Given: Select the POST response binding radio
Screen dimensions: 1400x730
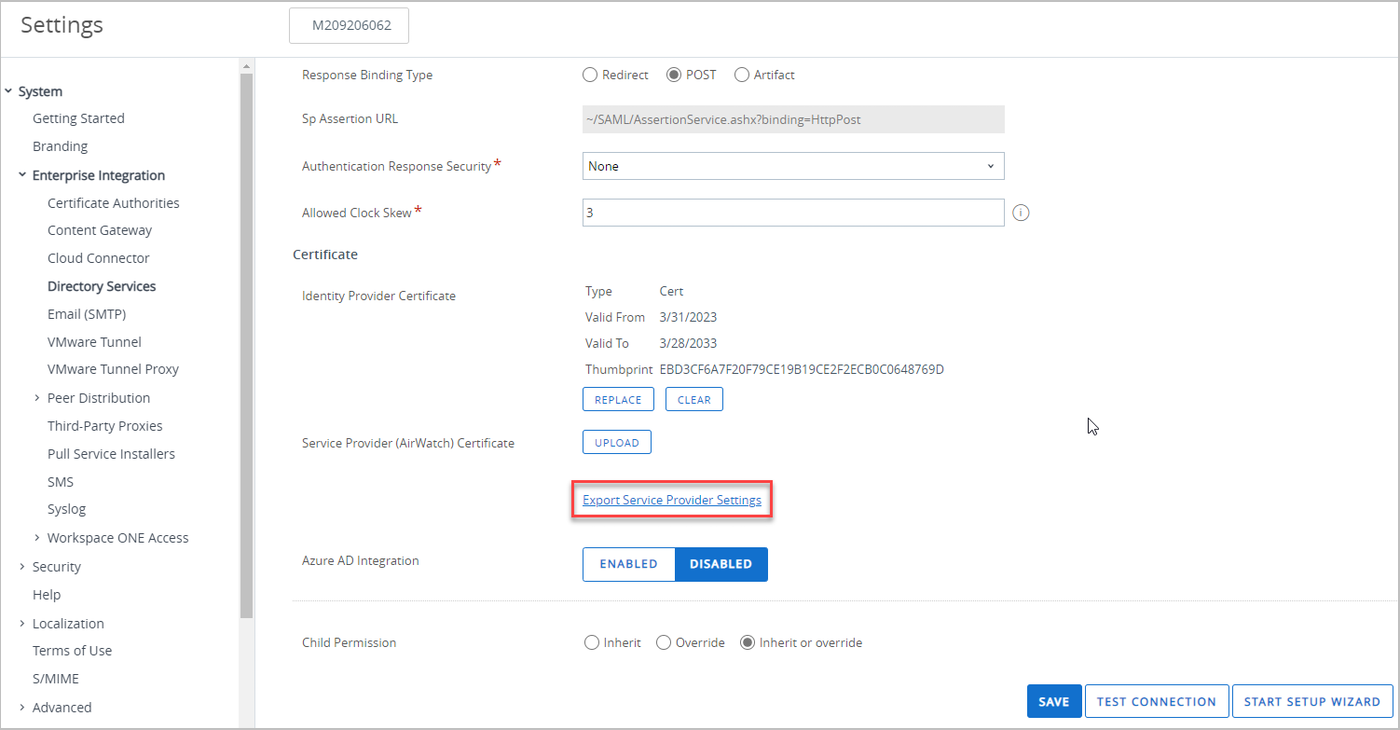Looking at the screenshot, I should click(x=674, y=75).
